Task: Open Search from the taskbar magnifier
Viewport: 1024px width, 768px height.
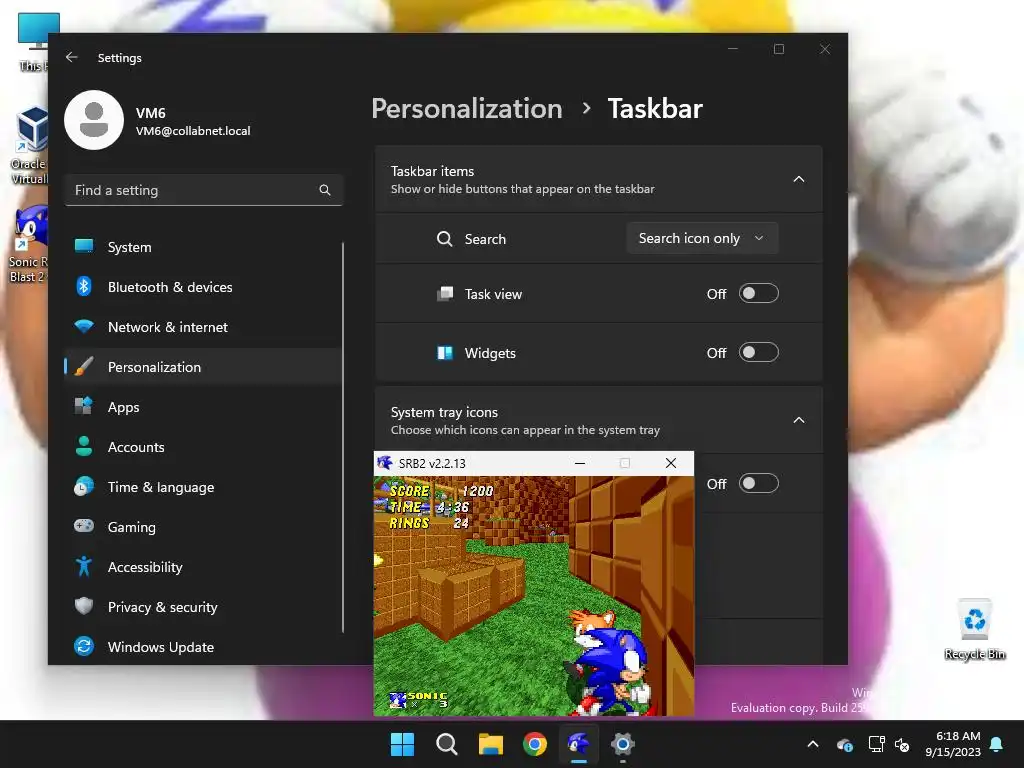Action: click(447, 744)
